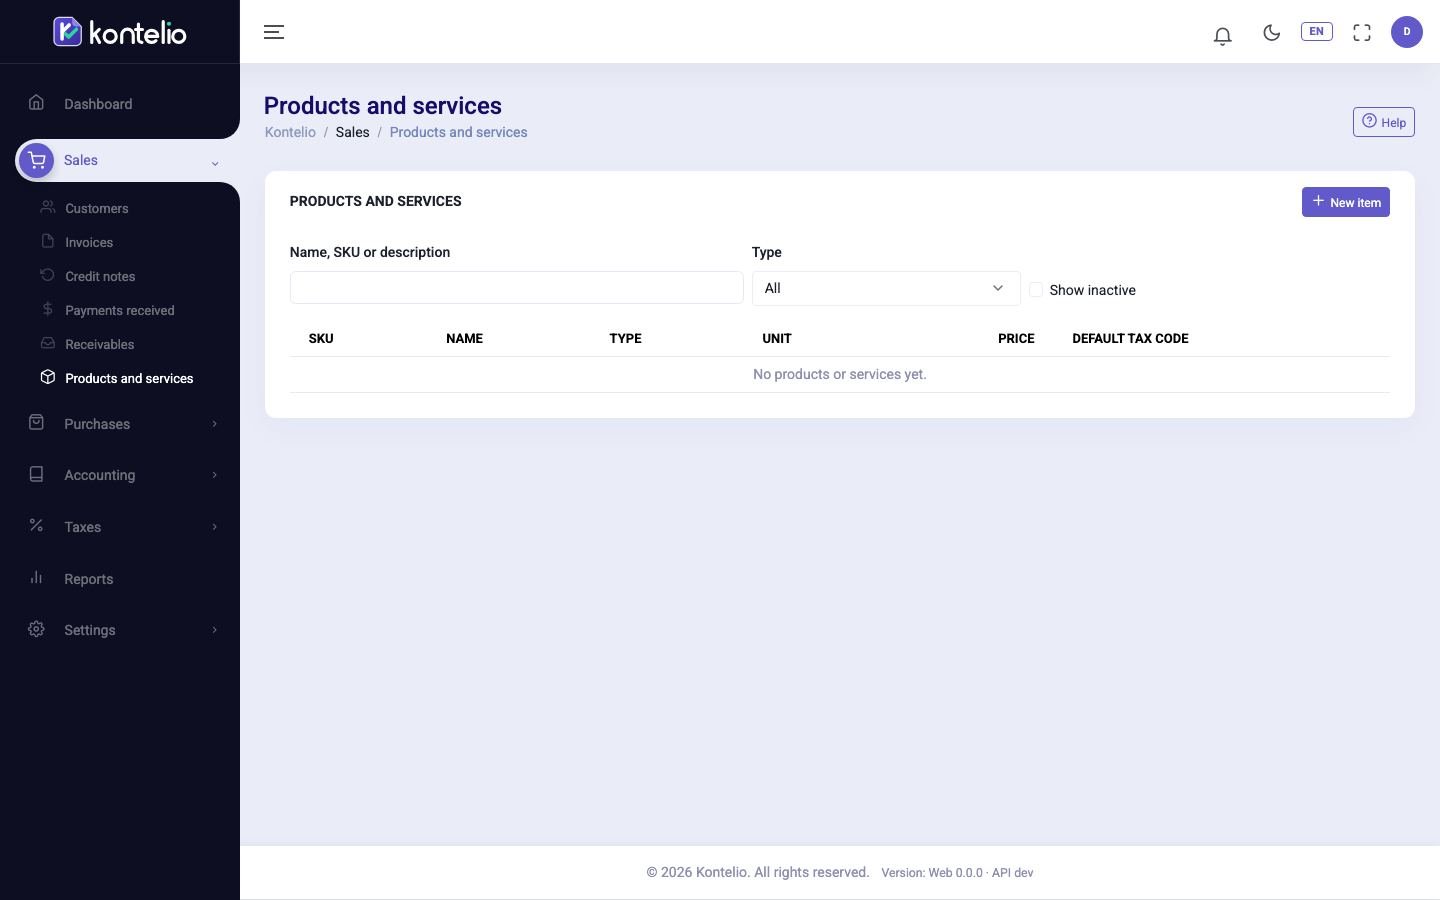Click the Accounting book icon

pyautogui.click(x=37, y=474)
